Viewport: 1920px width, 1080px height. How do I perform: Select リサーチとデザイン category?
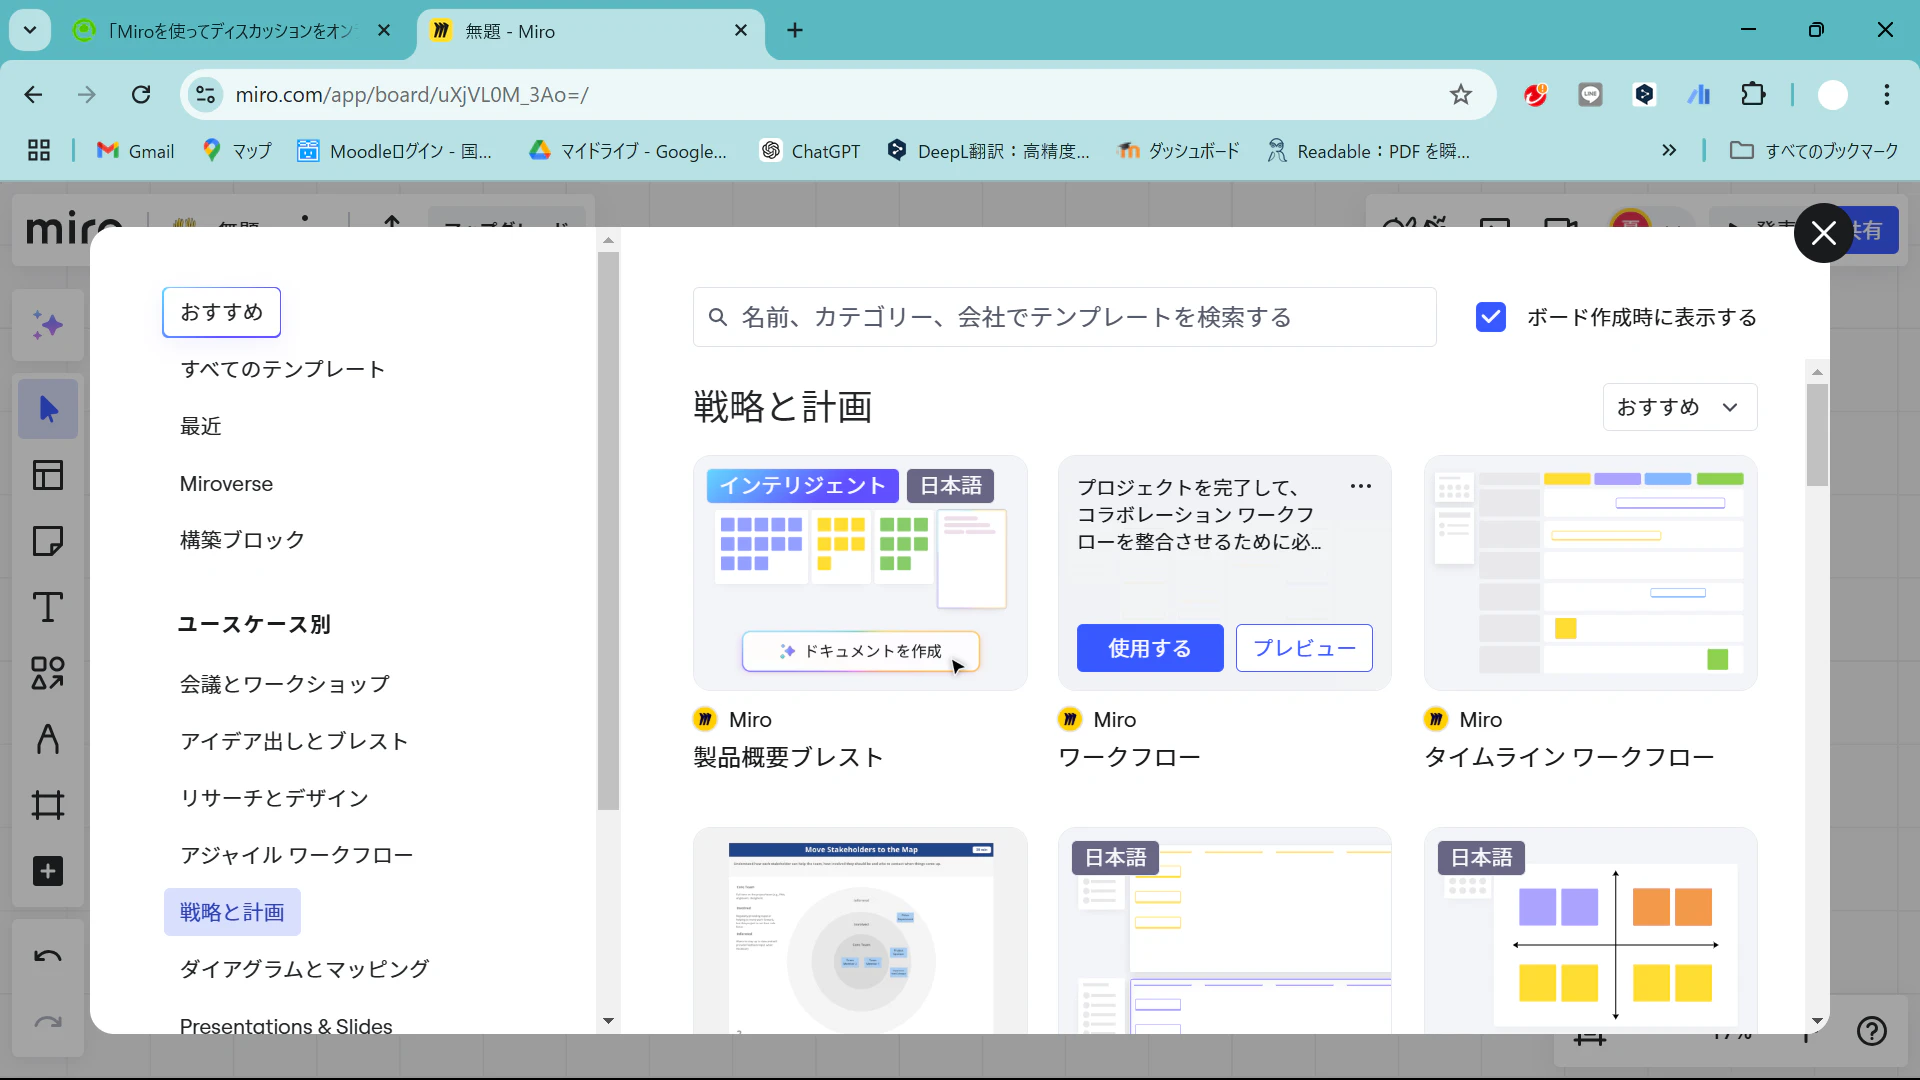click(x=274, y=799)
